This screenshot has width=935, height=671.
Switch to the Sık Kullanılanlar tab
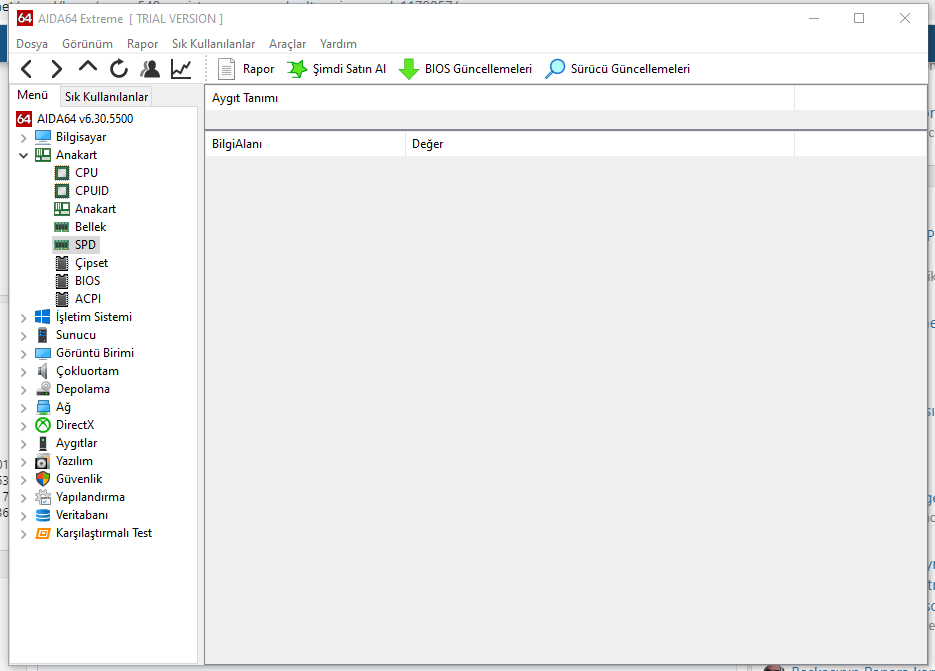click(x=106, y=97)
